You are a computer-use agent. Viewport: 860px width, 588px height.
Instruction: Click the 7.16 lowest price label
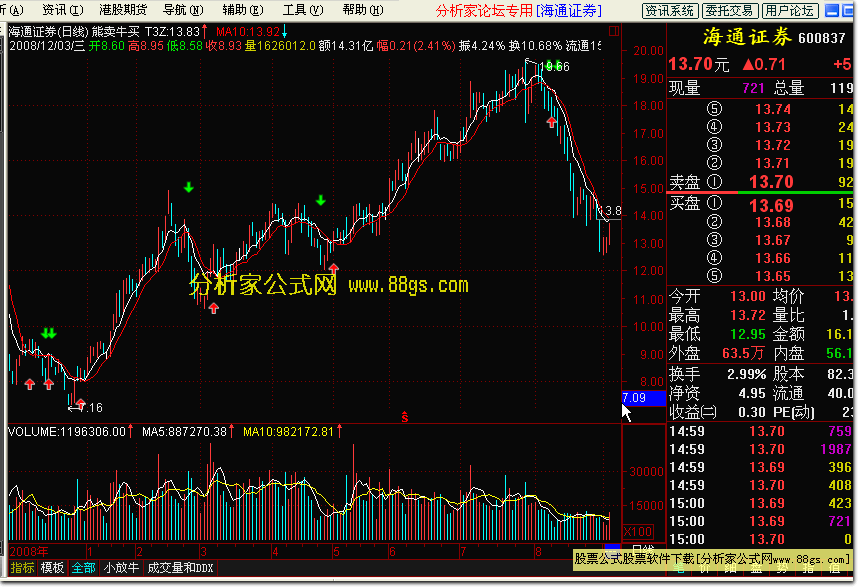(91, 408)
